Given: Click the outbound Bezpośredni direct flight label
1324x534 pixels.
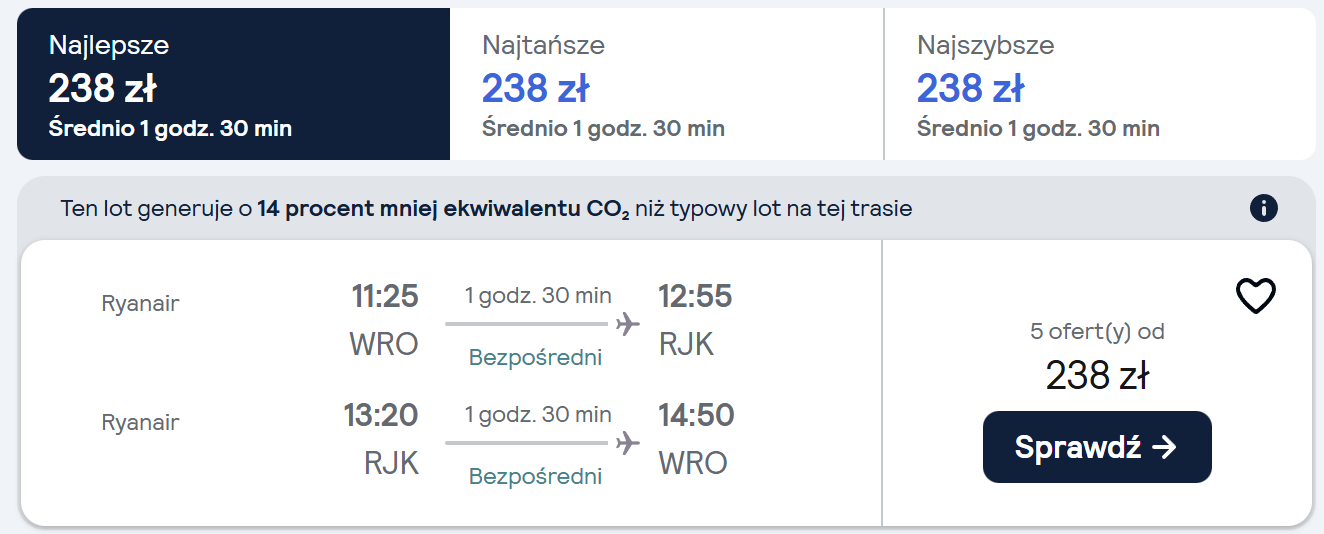Looking at the screenshot, I should click(x=536, y=357).
